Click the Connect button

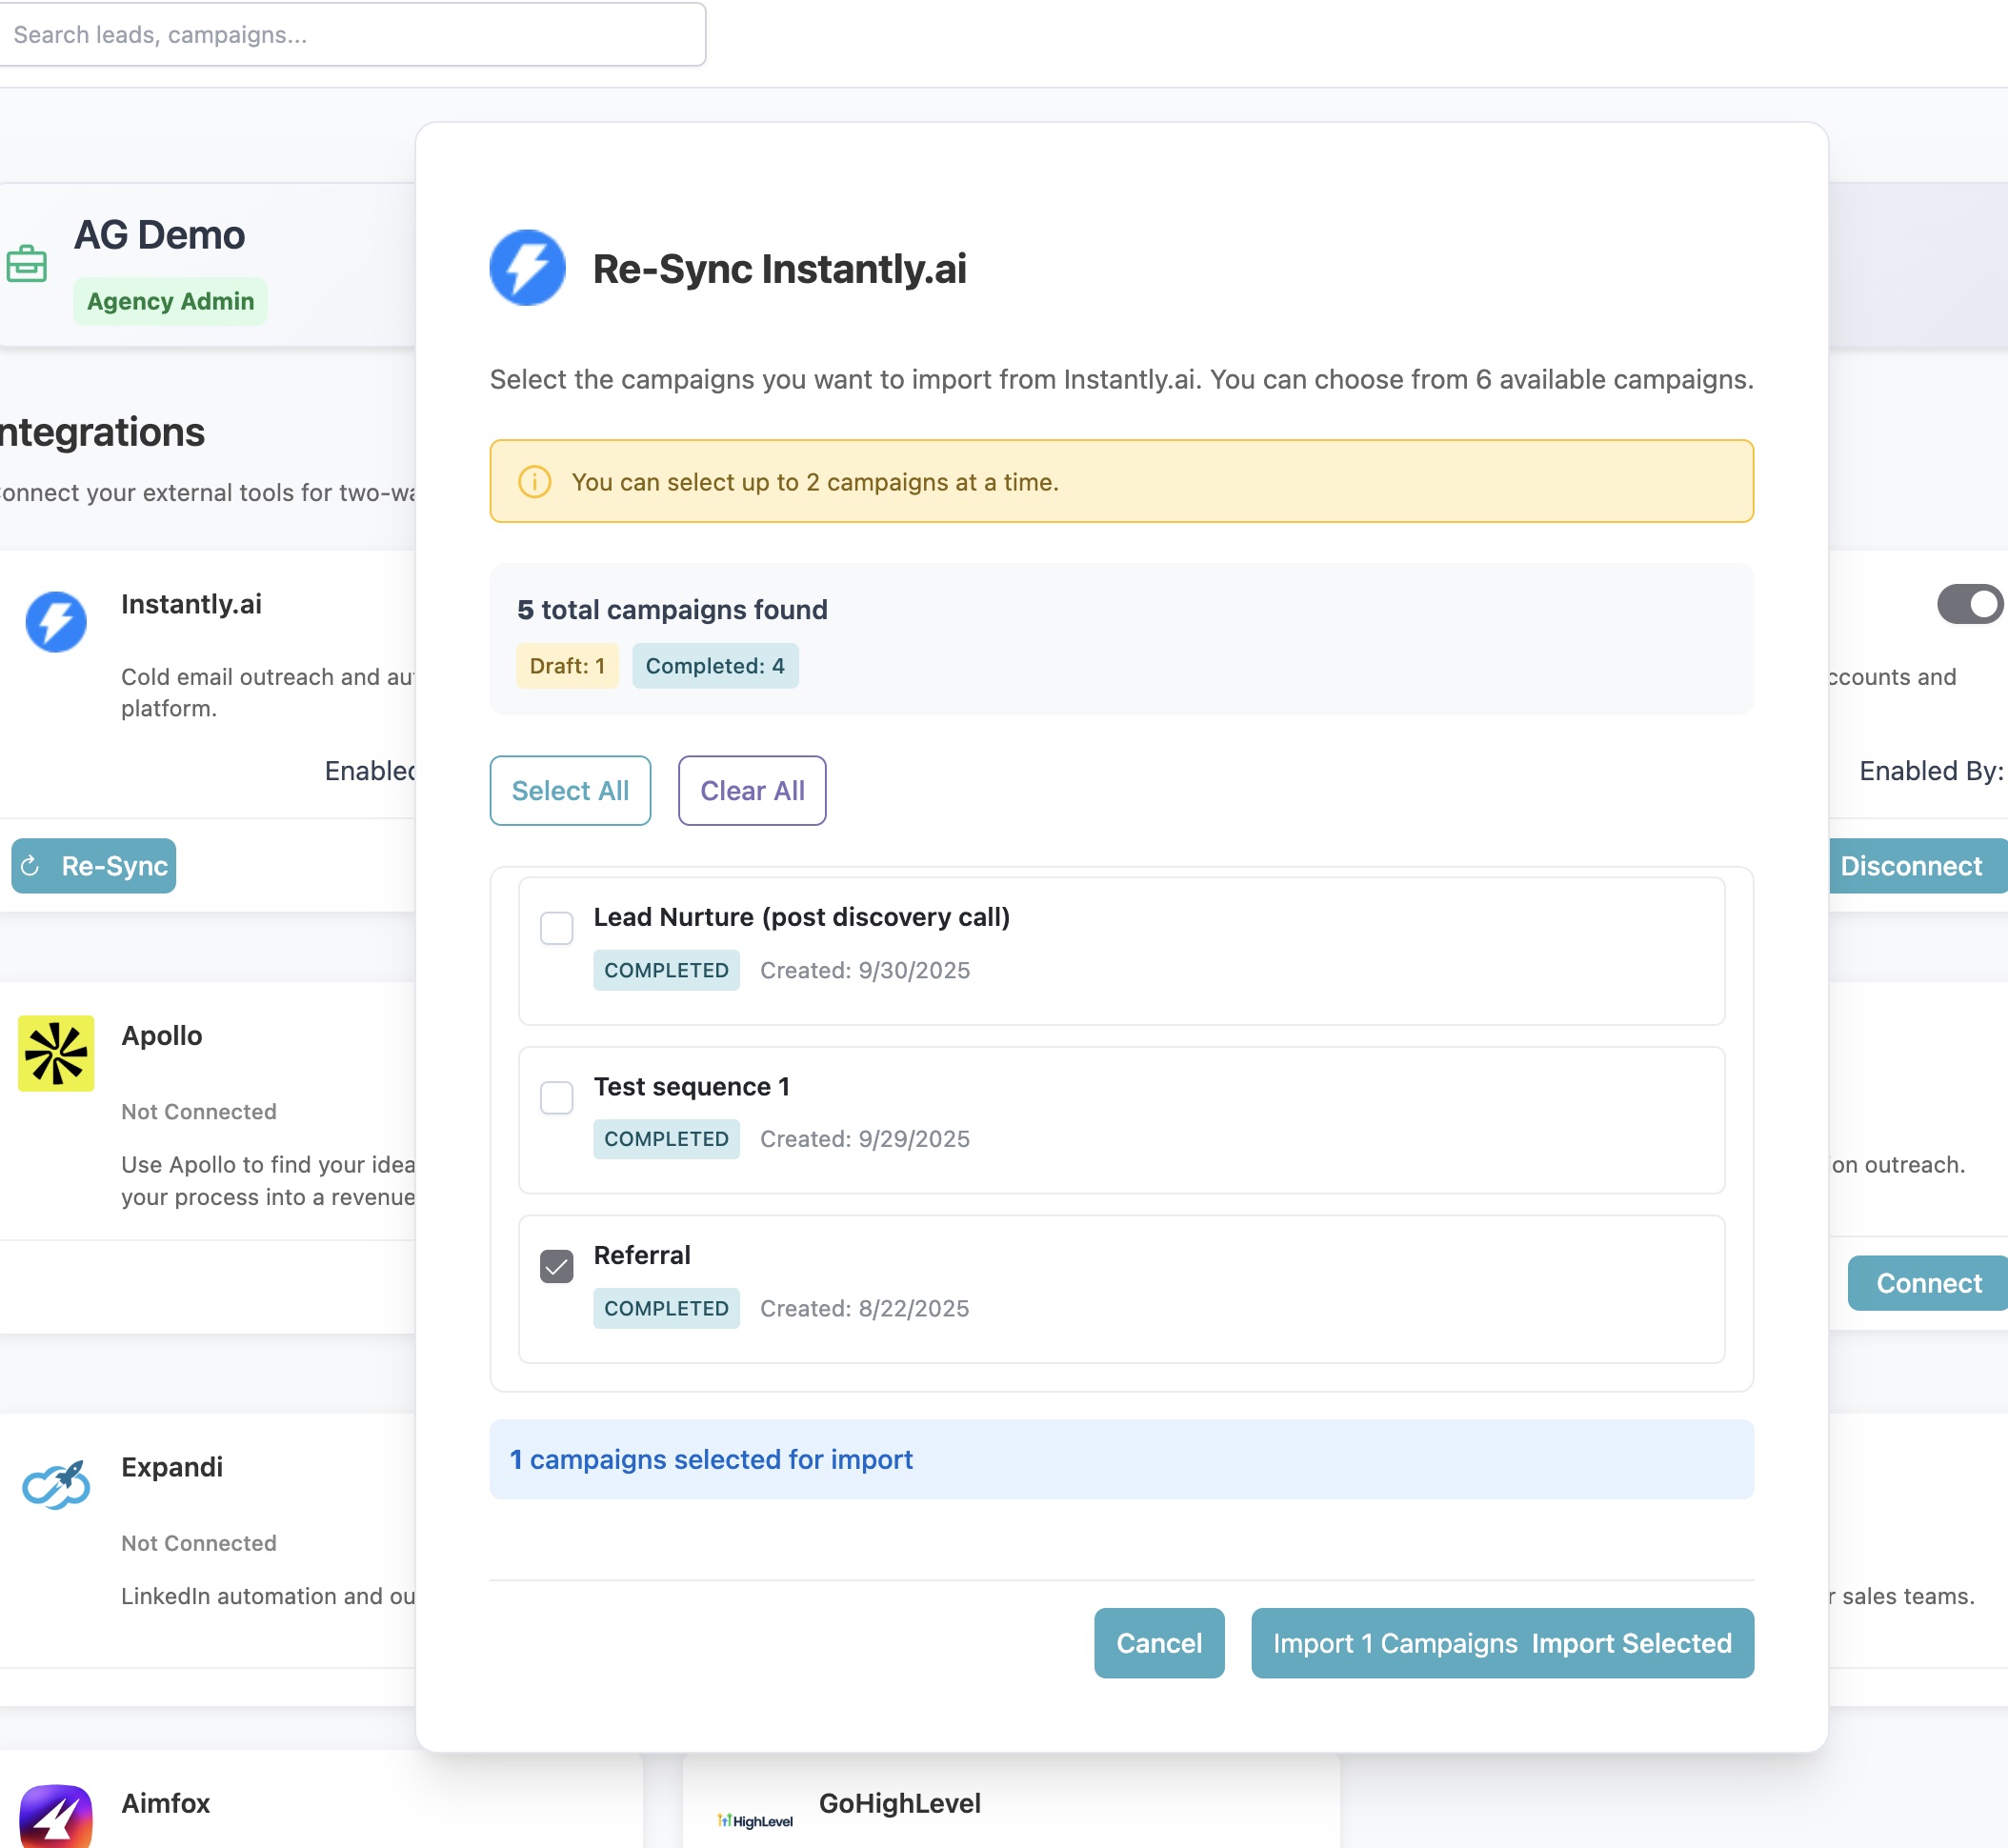point(1928,1282)
